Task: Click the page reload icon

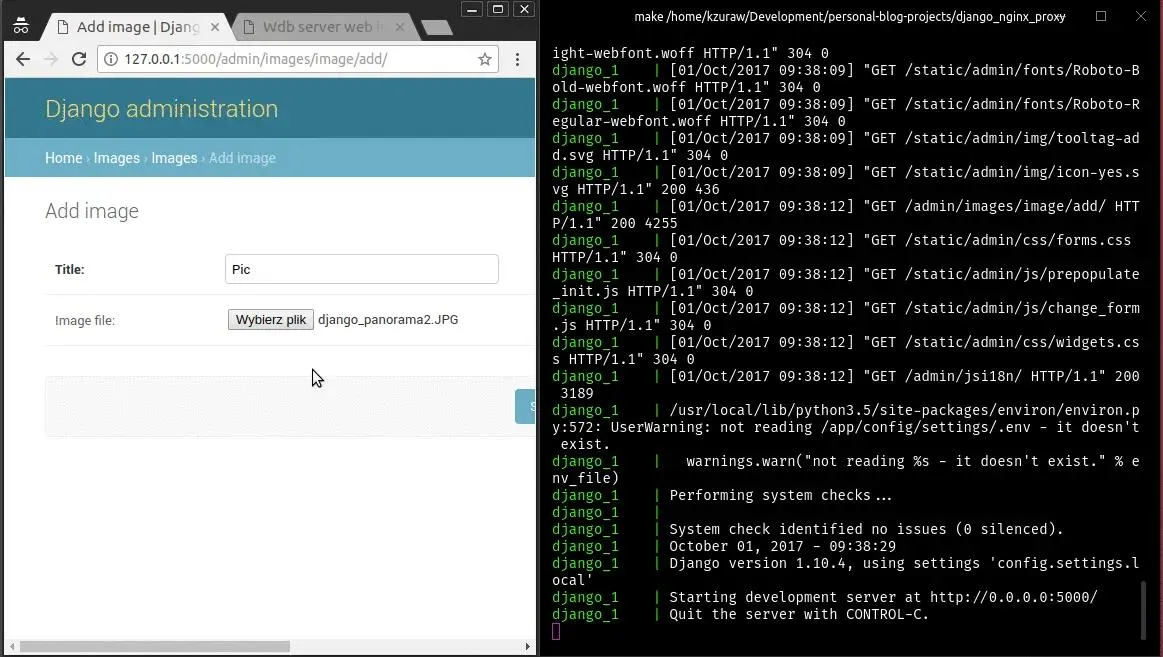Action: point(79,59)
